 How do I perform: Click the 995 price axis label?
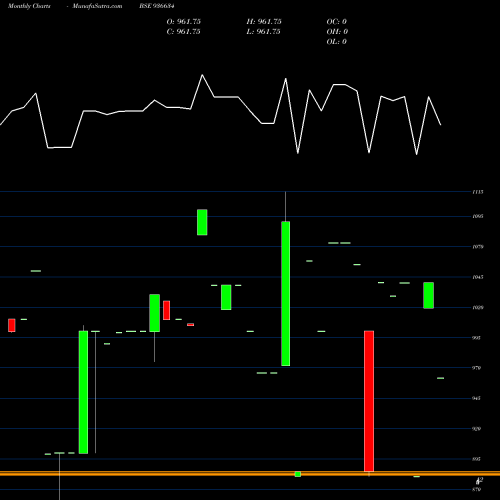(477, 338)
